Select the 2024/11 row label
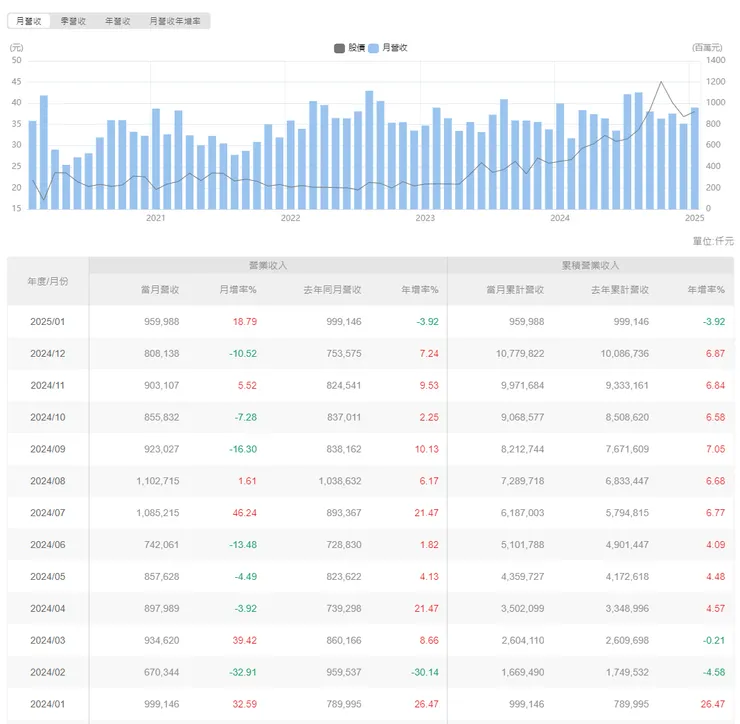Screen dimensions: 740x724 (48, 386)
